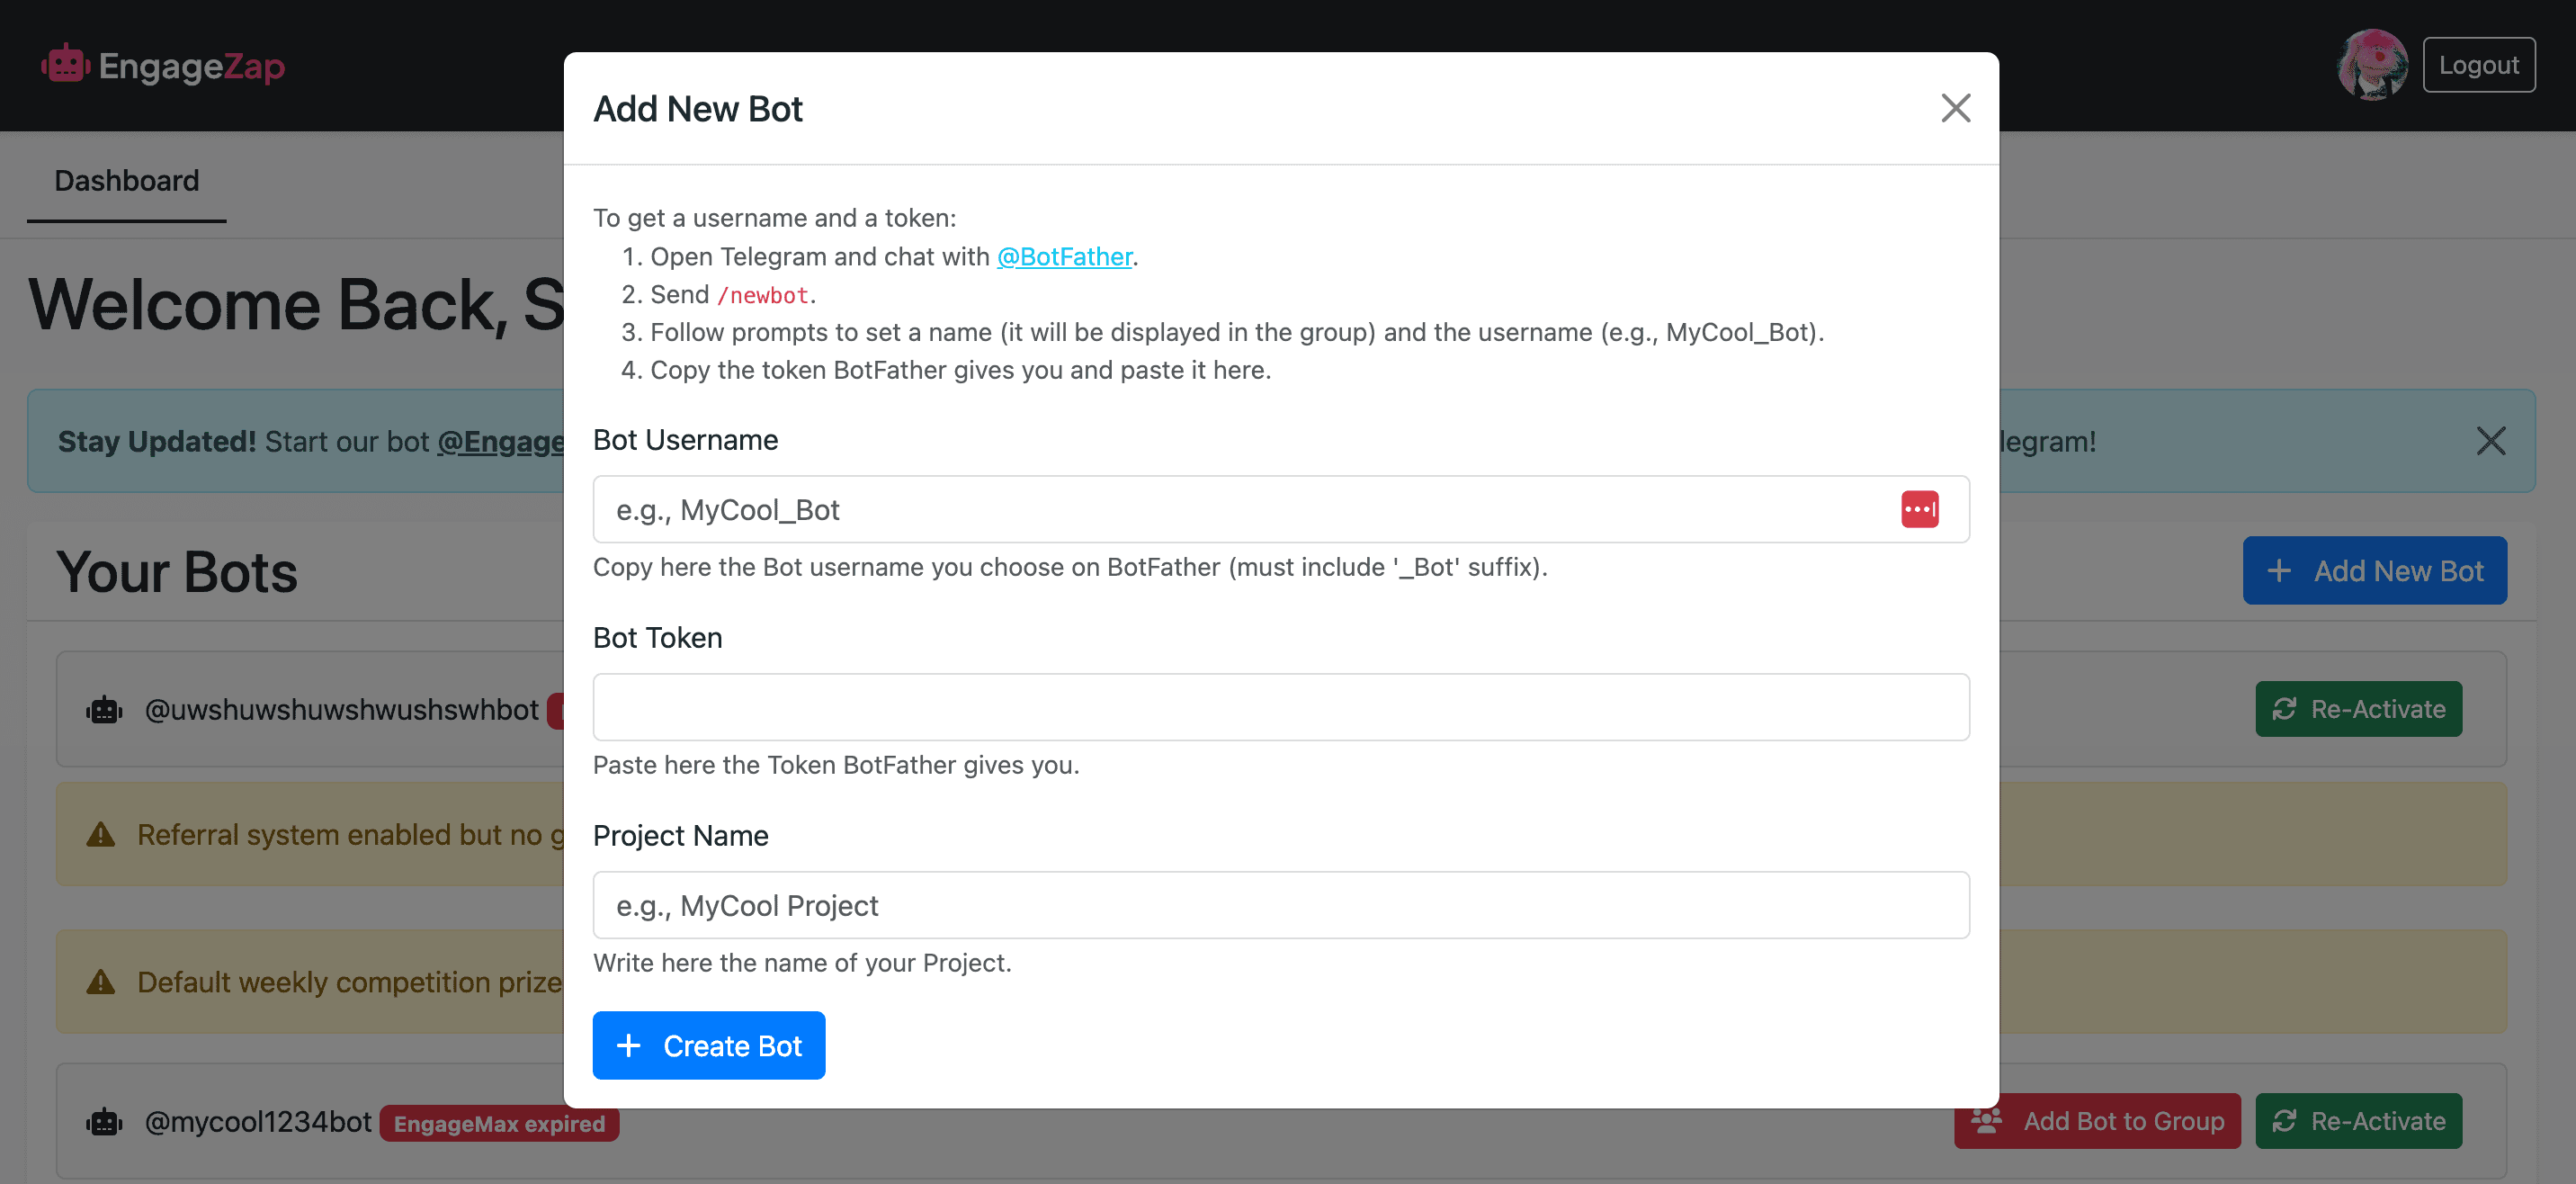Viewport: 2576px width, 1184px height.
Task: Click the Logout button
Action: [2478, 65]
